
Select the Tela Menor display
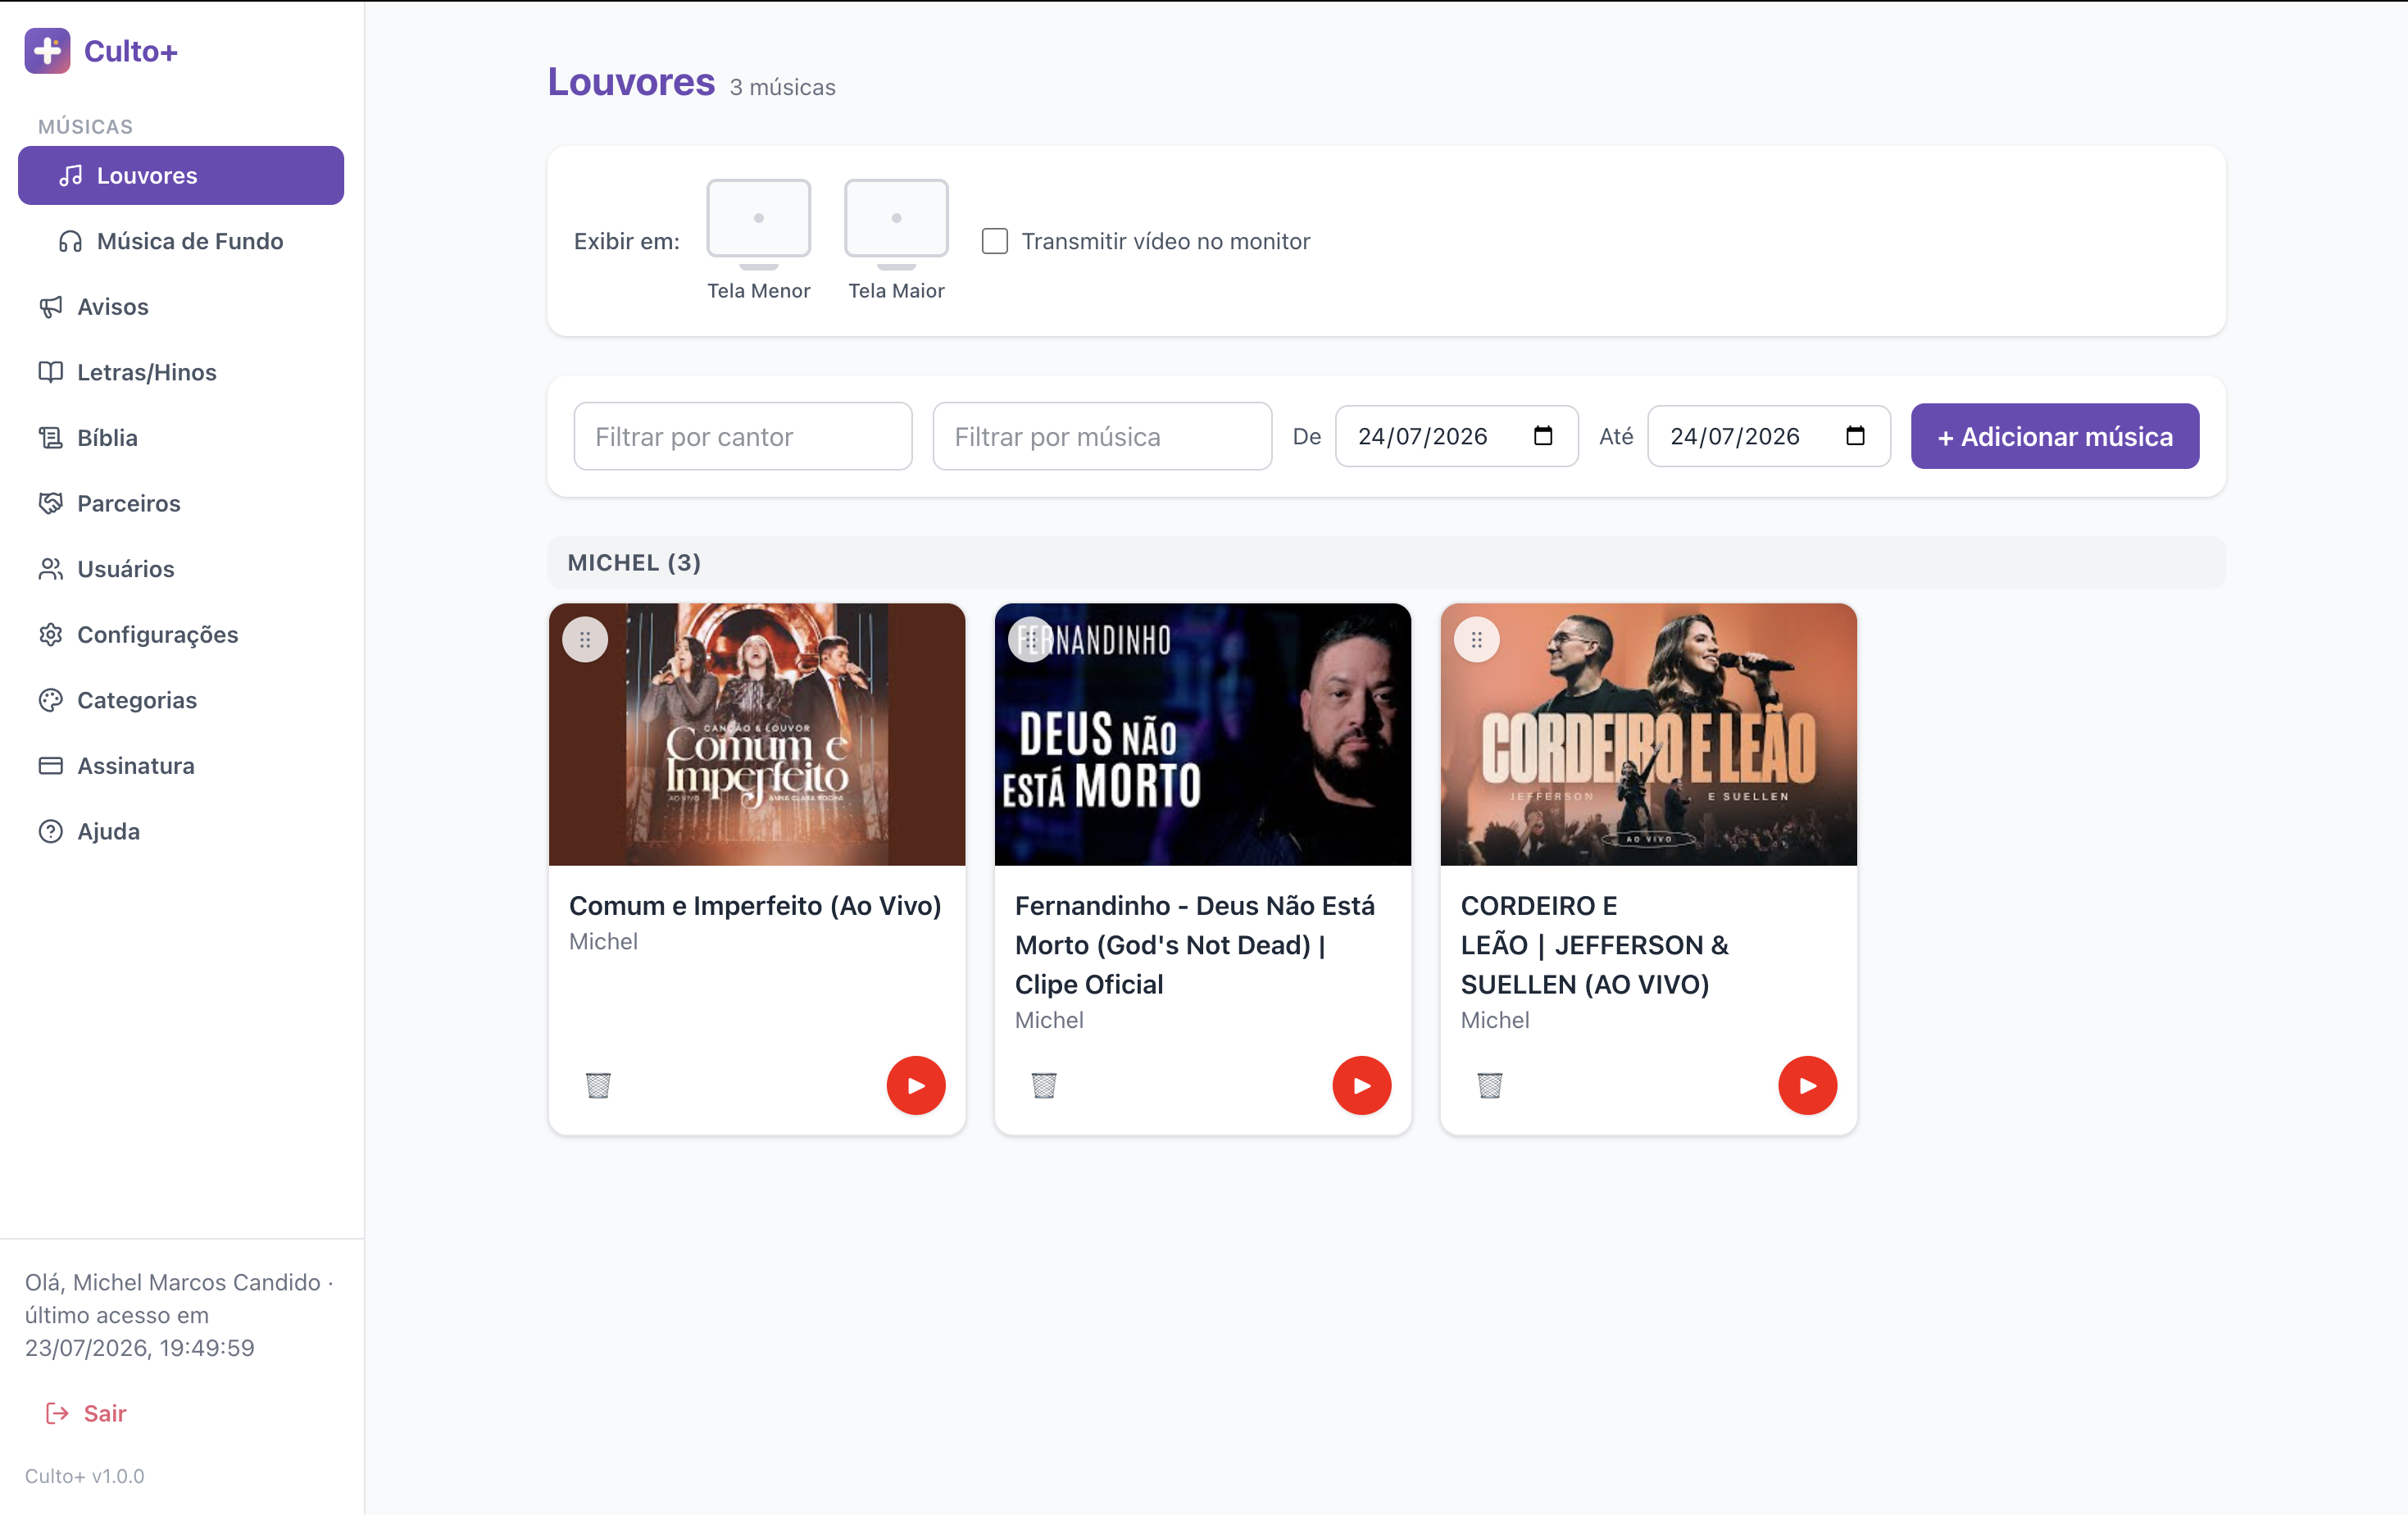pyautogui.click(x=759, y=240)
